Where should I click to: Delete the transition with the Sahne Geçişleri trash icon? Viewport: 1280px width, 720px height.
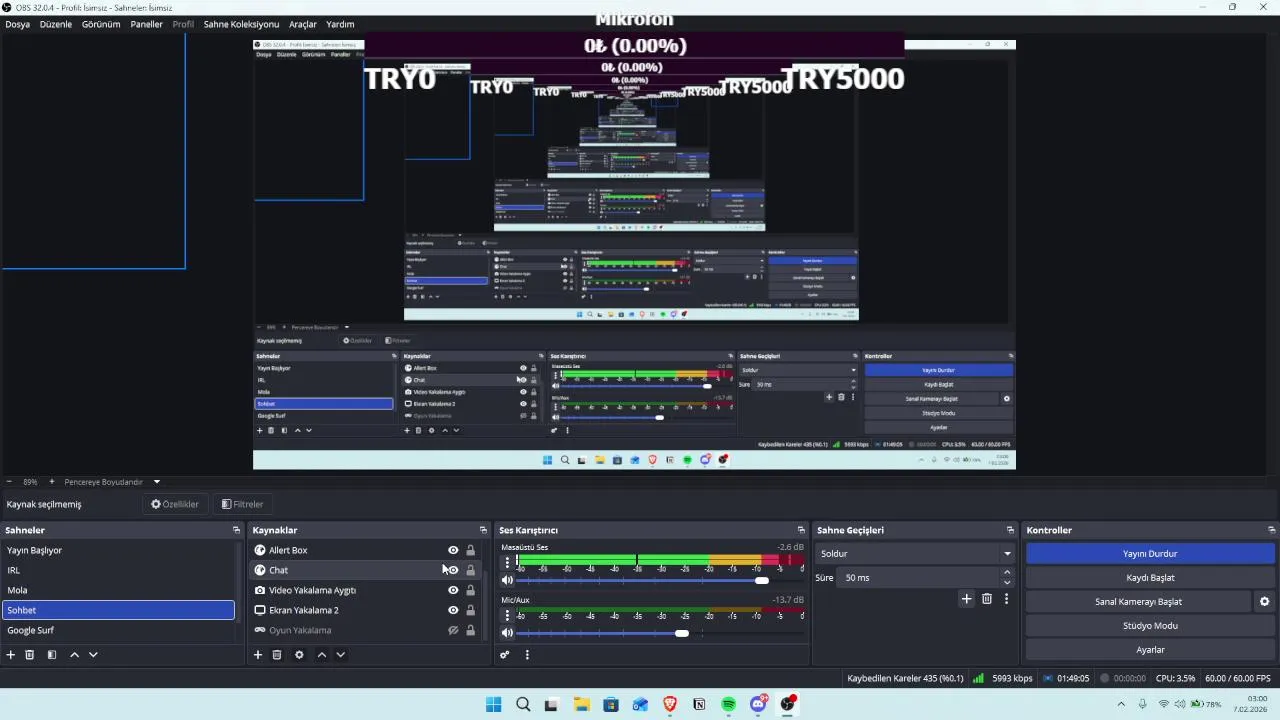click(987, 599)
